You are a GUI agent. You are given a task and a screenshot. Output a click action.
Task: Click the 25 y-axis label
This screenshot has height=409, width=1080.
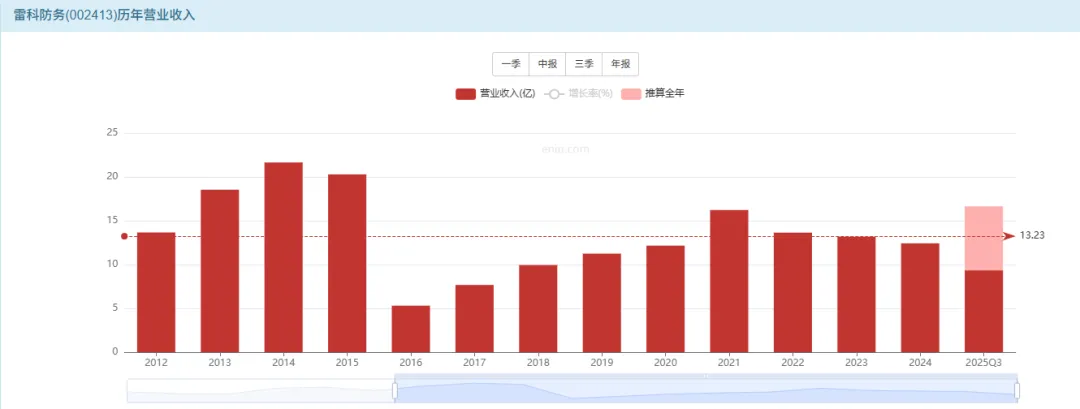pos(112,132)
